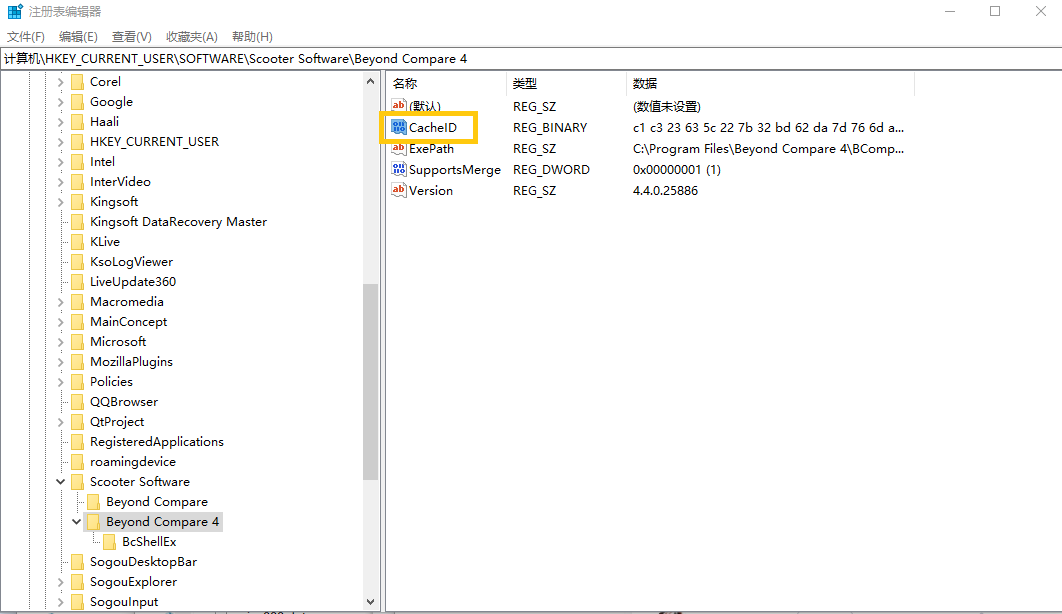Screen dimensions: 1062x614
Task: Expand the QtProject key
Action: coord(60,422)
